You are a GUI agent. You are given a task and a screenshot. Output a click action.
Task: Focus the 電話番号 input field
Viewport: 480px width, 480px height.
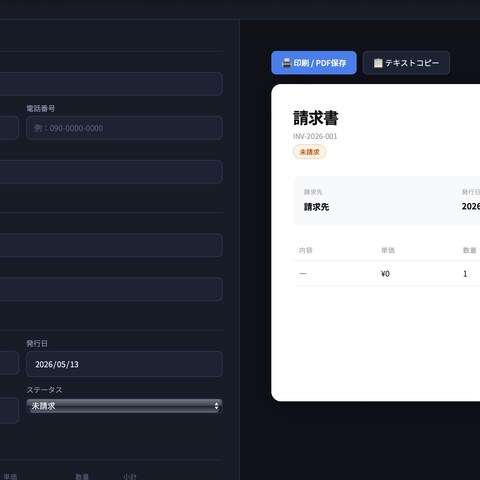click(124, 128)
